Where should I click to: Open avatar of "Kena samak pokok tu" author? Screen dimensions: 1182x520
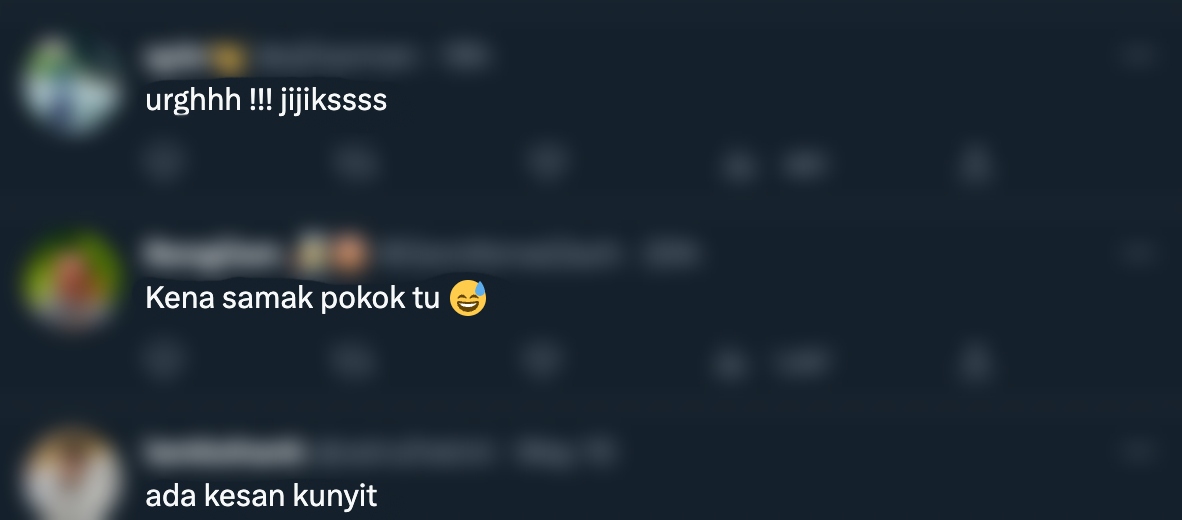(x=71, y=282)
